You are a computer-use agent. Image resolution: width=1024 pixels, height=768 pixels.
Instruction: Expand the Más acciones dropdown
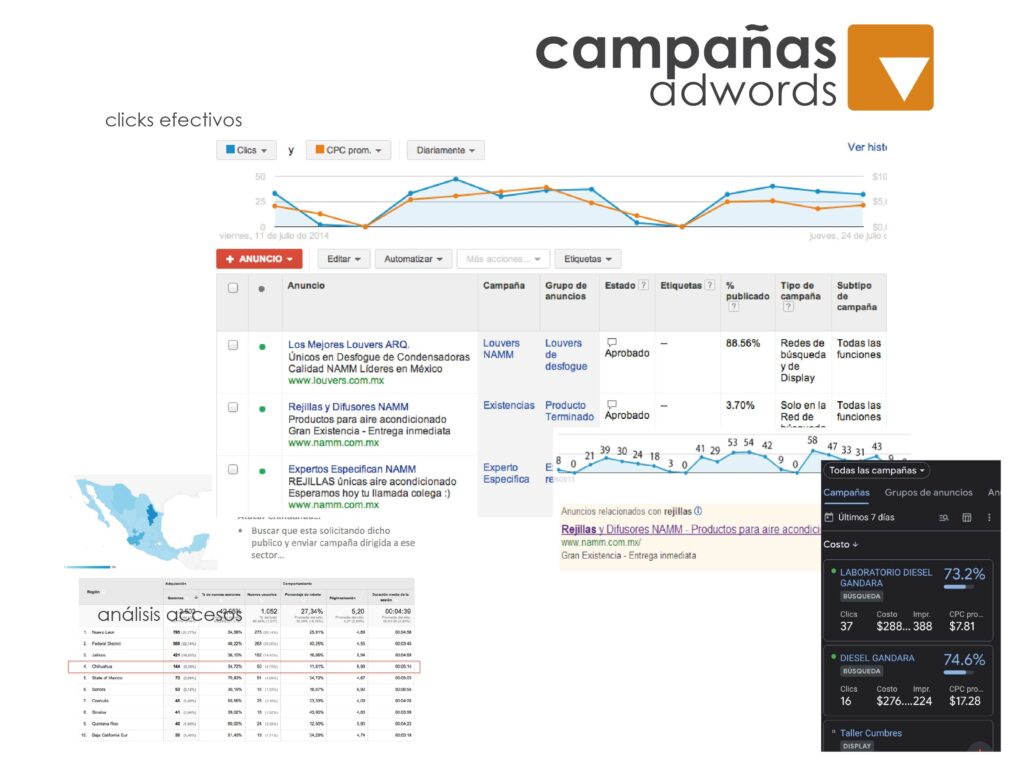(x=504, y=259)
